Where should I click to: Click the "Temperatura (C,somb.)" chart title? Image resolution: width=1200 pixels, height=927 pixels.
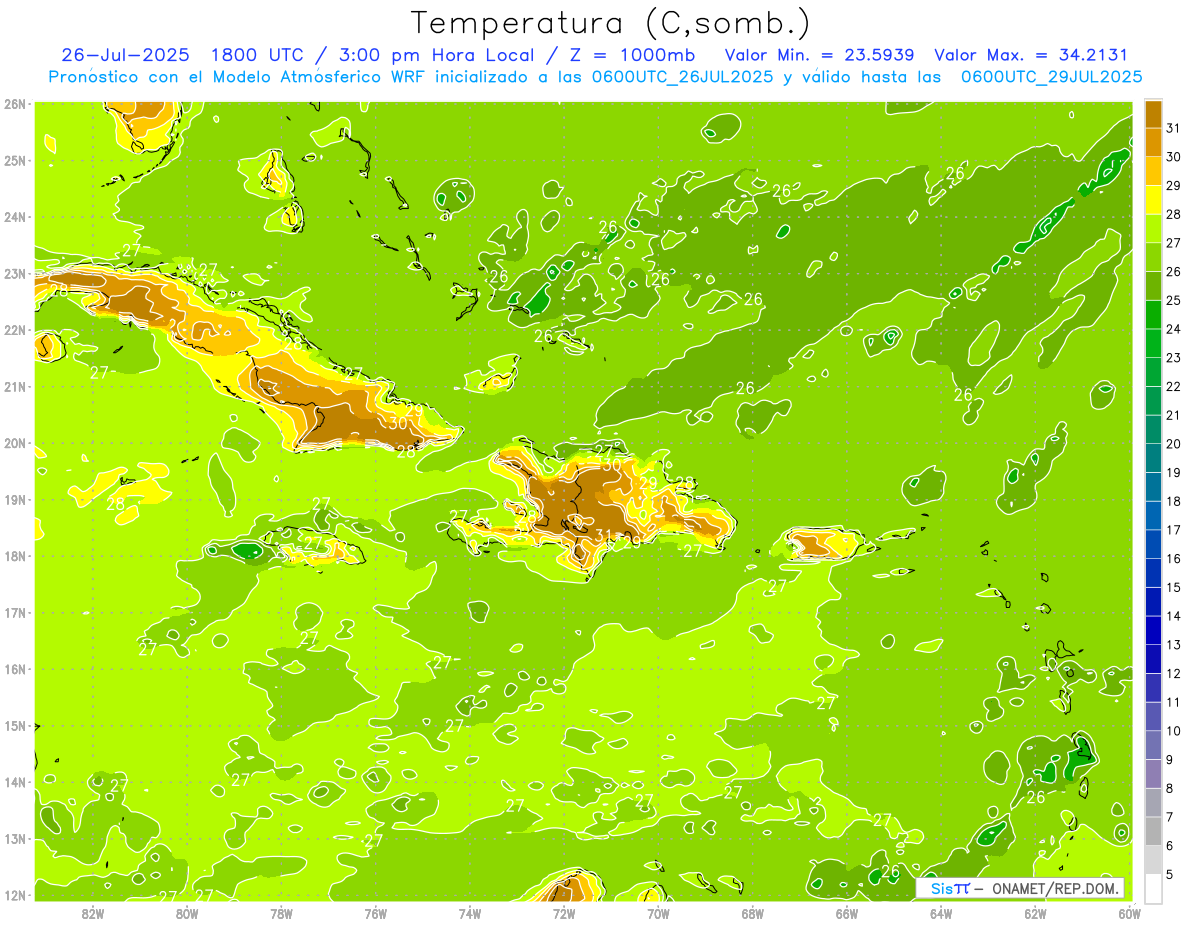611,23
